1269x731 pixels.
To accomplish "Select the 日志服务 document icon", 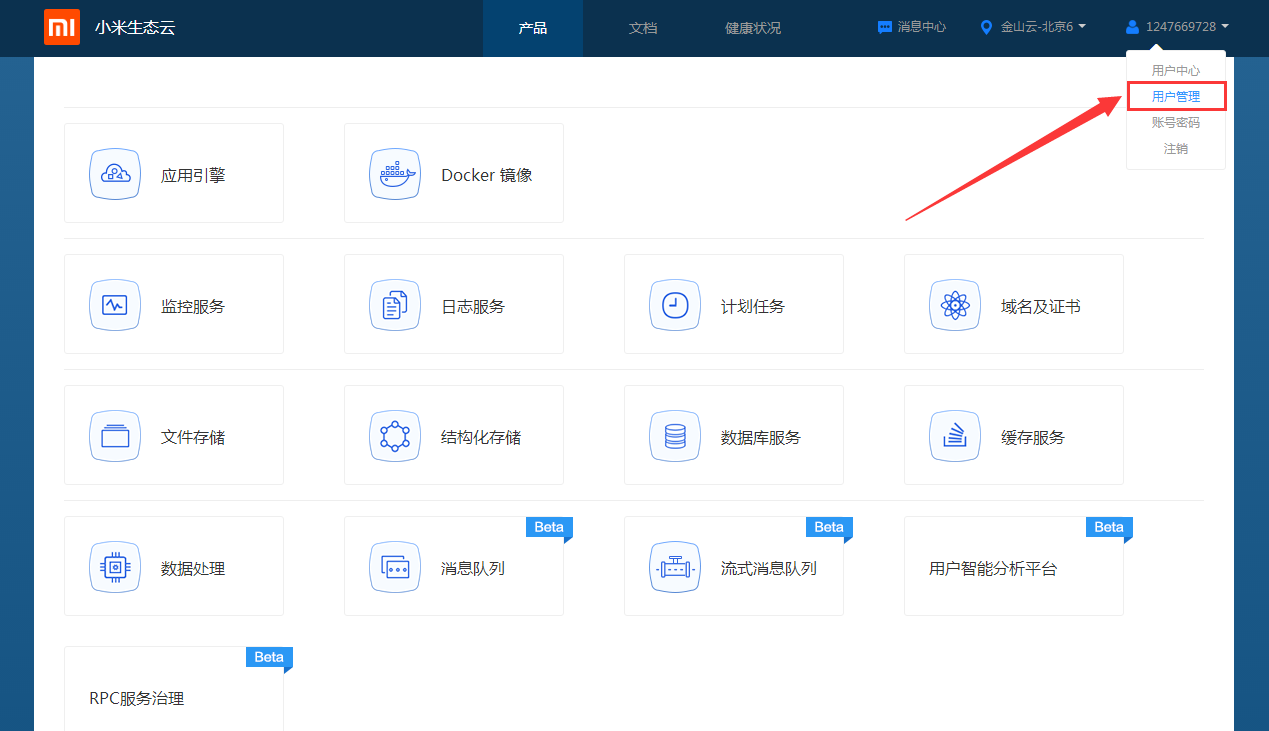I will click(395, 305).
